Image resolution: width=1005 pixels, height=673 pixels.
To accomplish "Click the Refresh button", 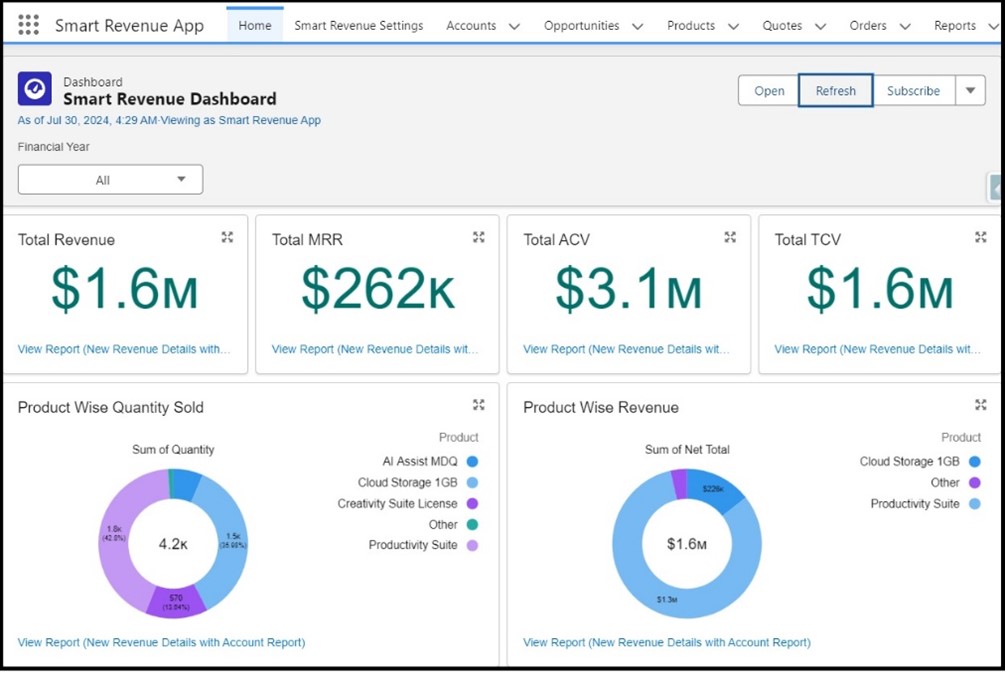I will [835, 90].
